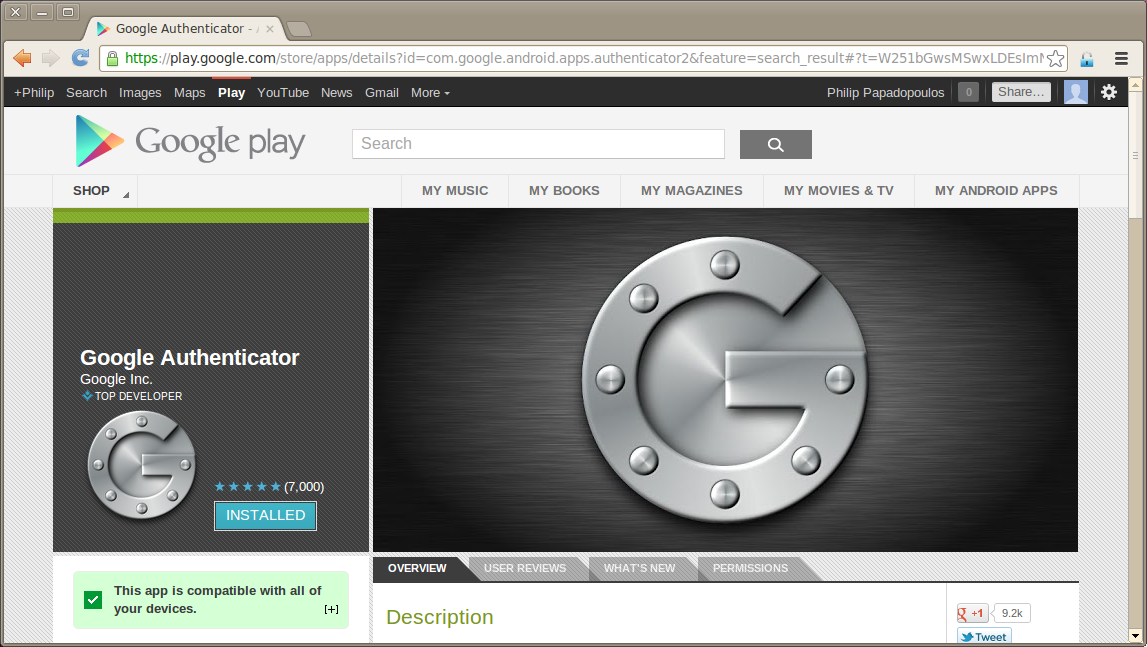Screen dimensions: 1147x647
Task: Click the magnifying glass search button
Action: 775,144
